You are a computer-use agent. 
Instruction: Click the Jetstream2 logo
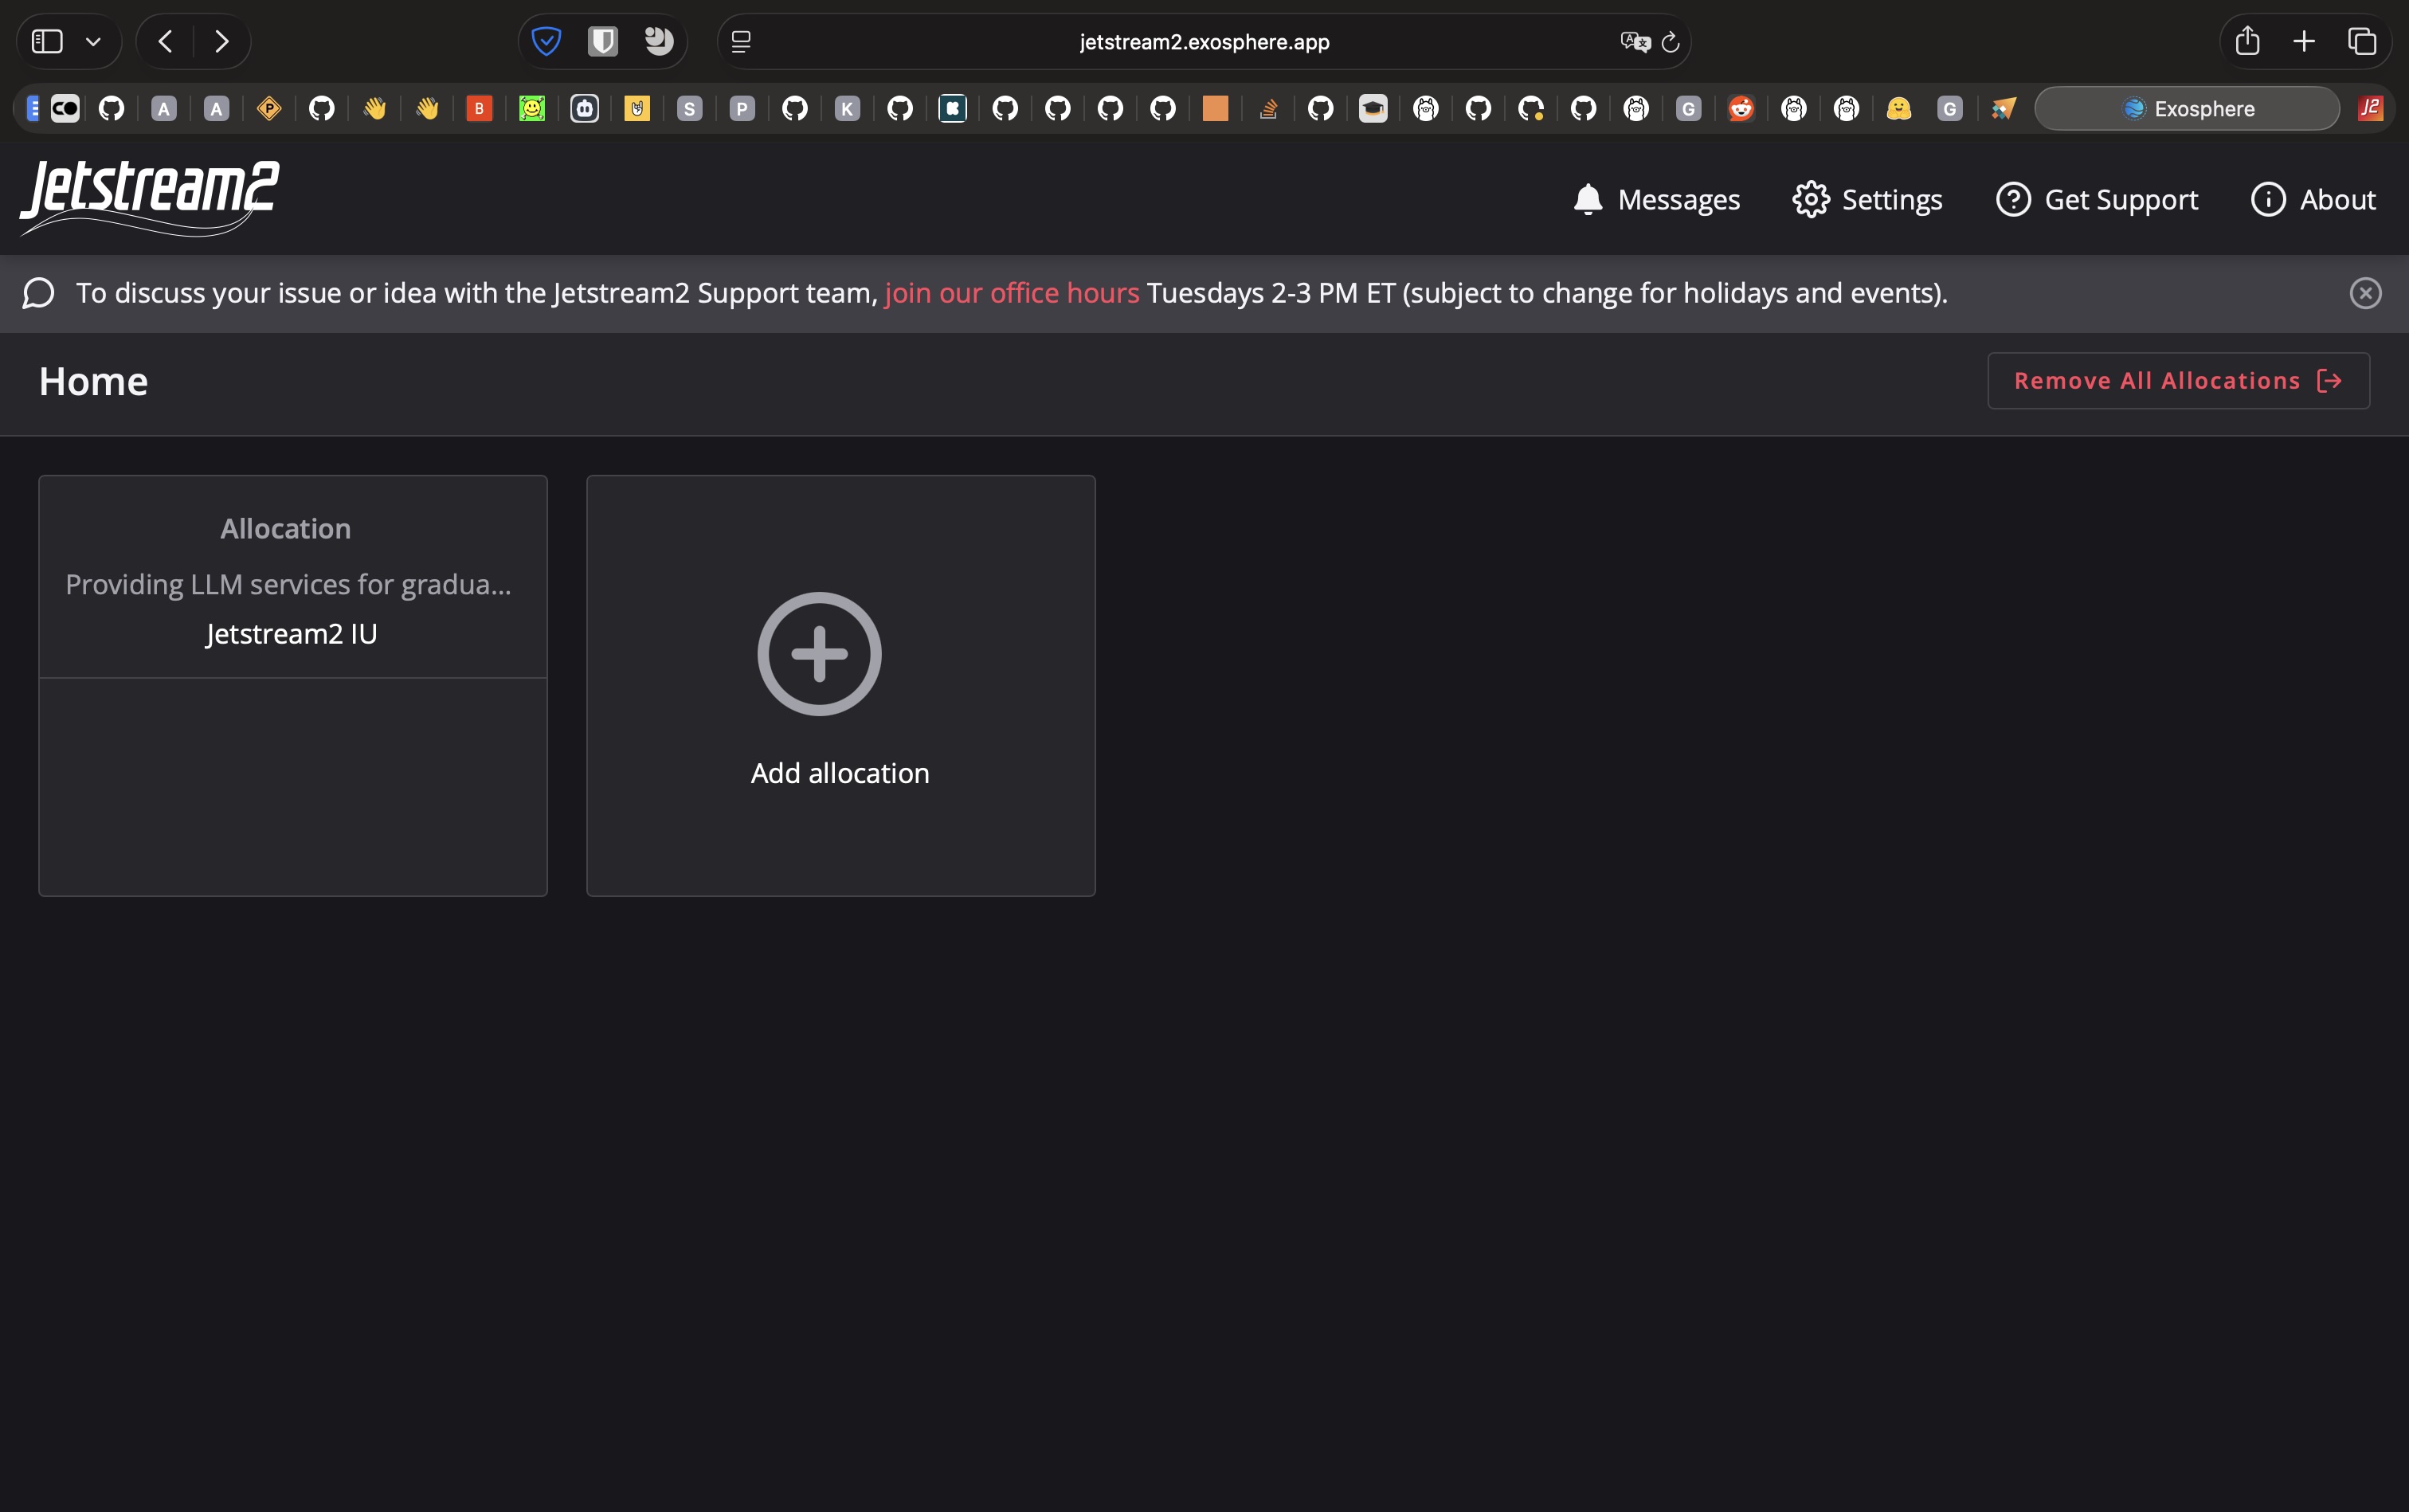(x=150, y=198)
